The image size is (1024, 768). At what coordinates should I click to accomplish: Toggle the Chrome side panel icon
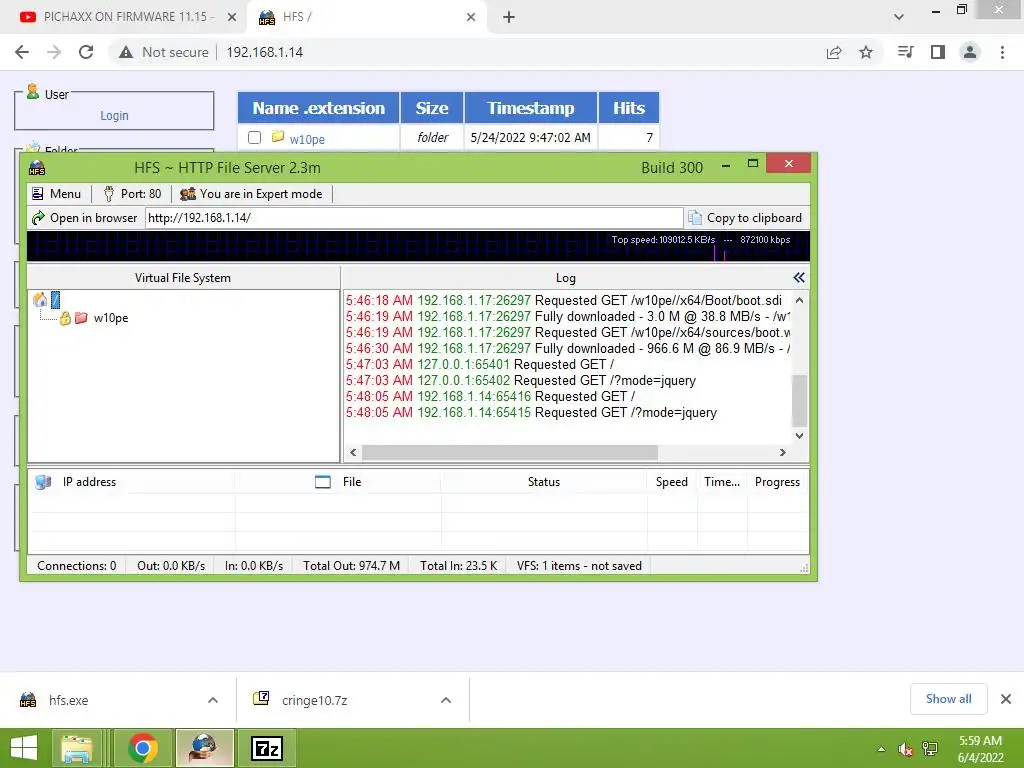(x=938, y=52)
